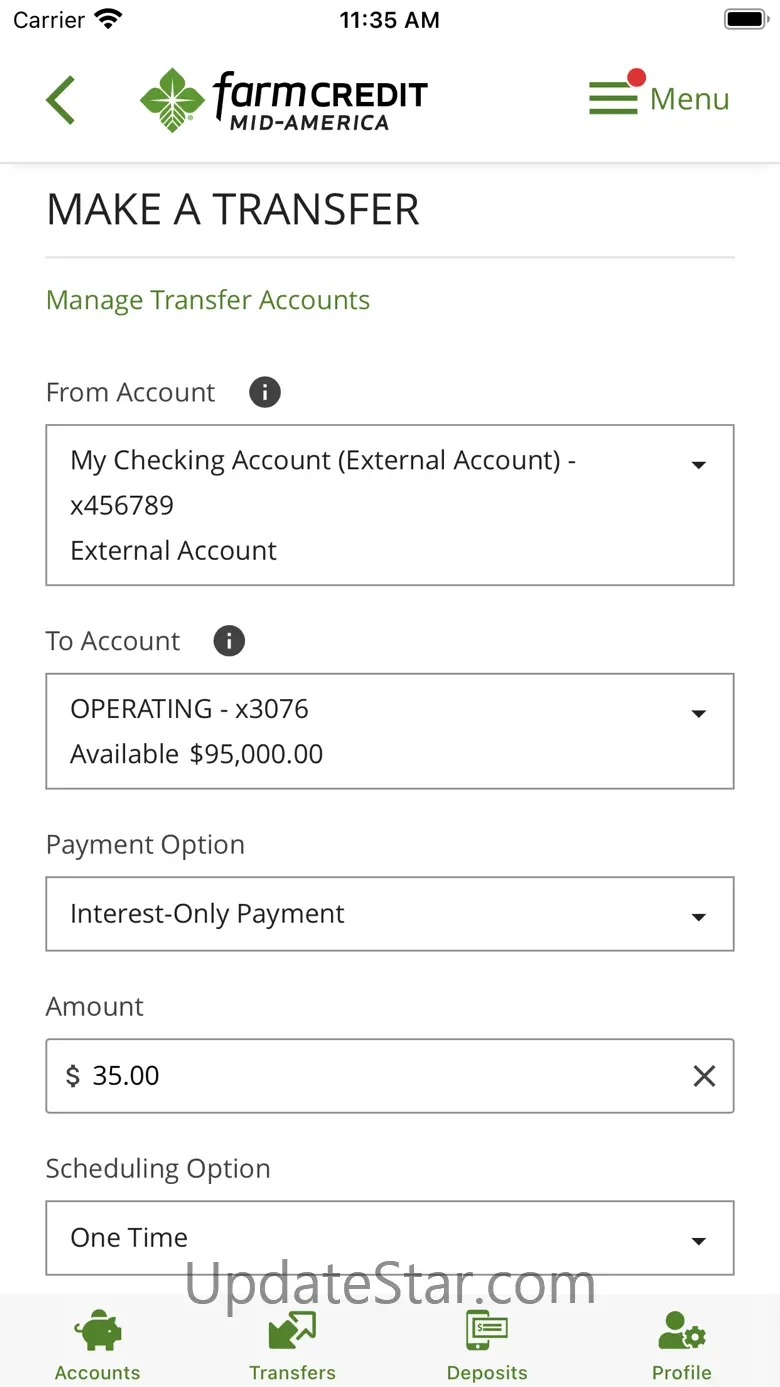
Task: Go to Profile gear icon tab
Action: coord(682,1333)
